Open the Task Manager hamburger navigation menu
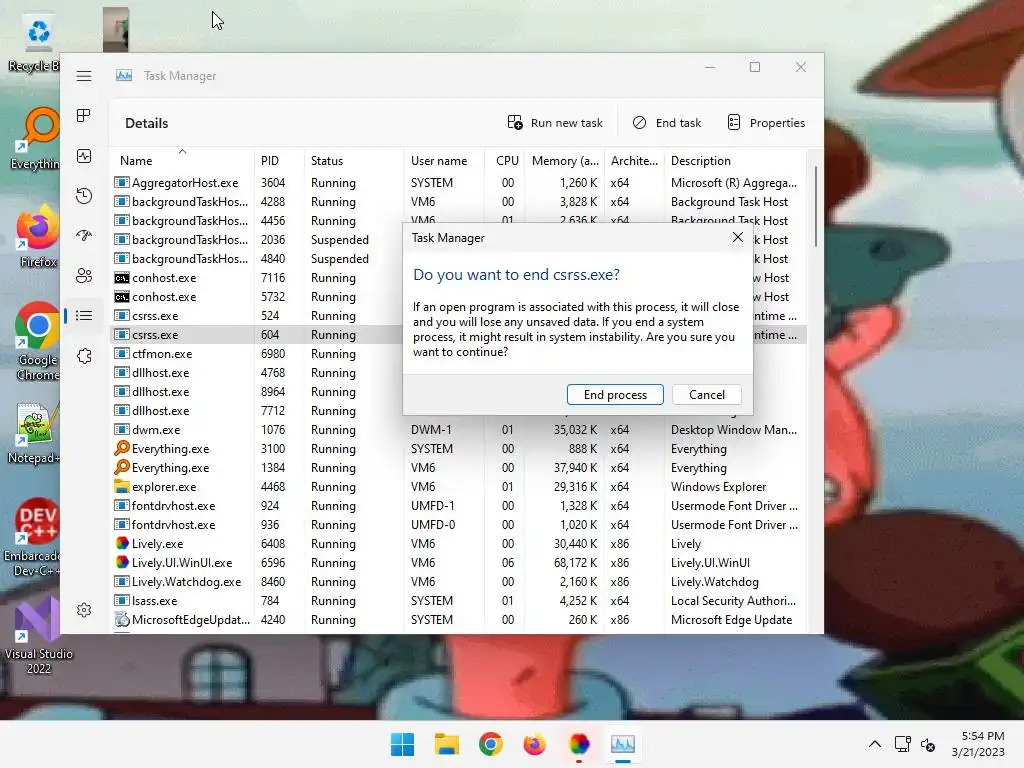 click(x=84, y=76)
